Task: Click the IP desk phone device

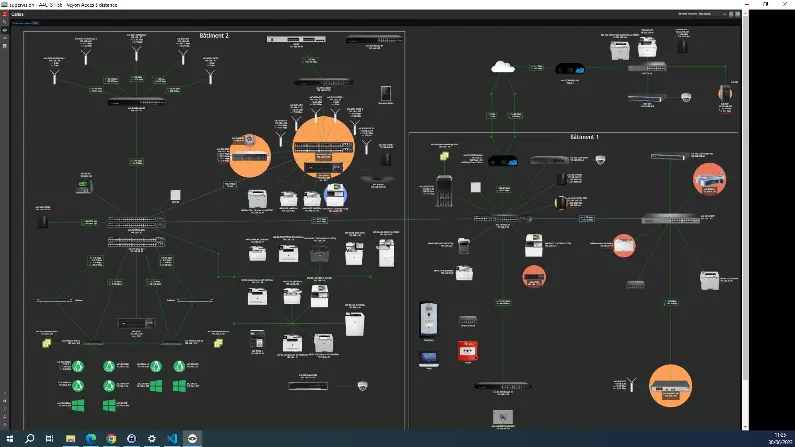Action: [x=84, y=186]
